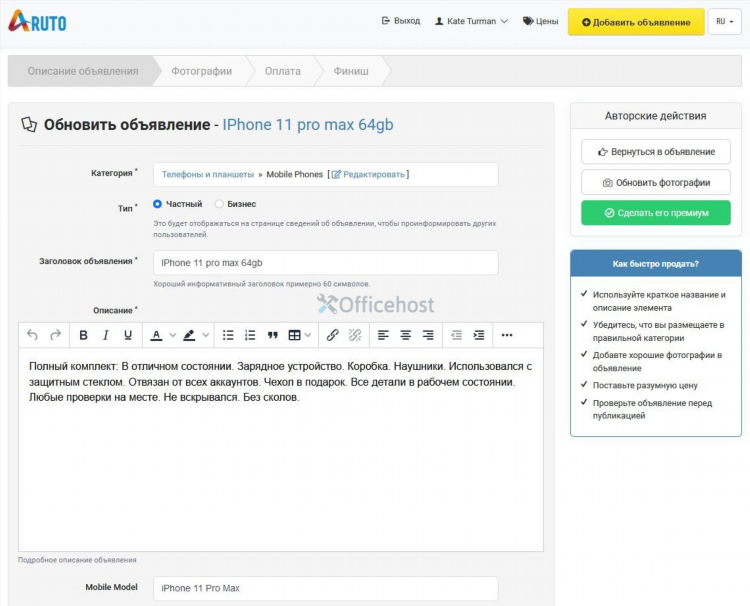Click the IPhone 11 pro max 64gb title link
This screenshot has height=606, width=750.
pos(308,125)
